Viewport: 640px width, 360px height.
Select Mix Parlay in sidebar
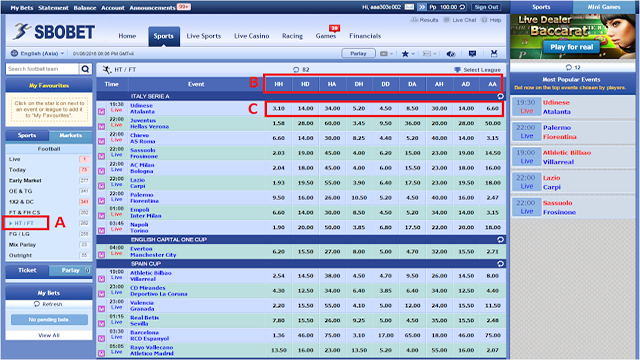pos(22,244)
